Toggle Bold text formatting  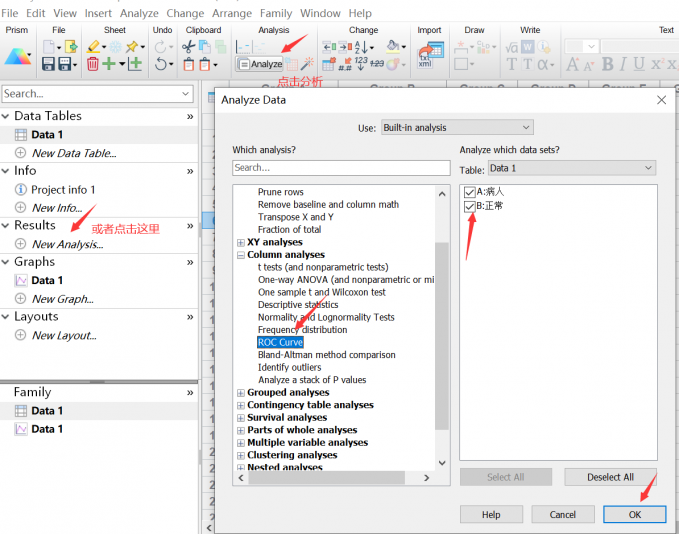608,64
